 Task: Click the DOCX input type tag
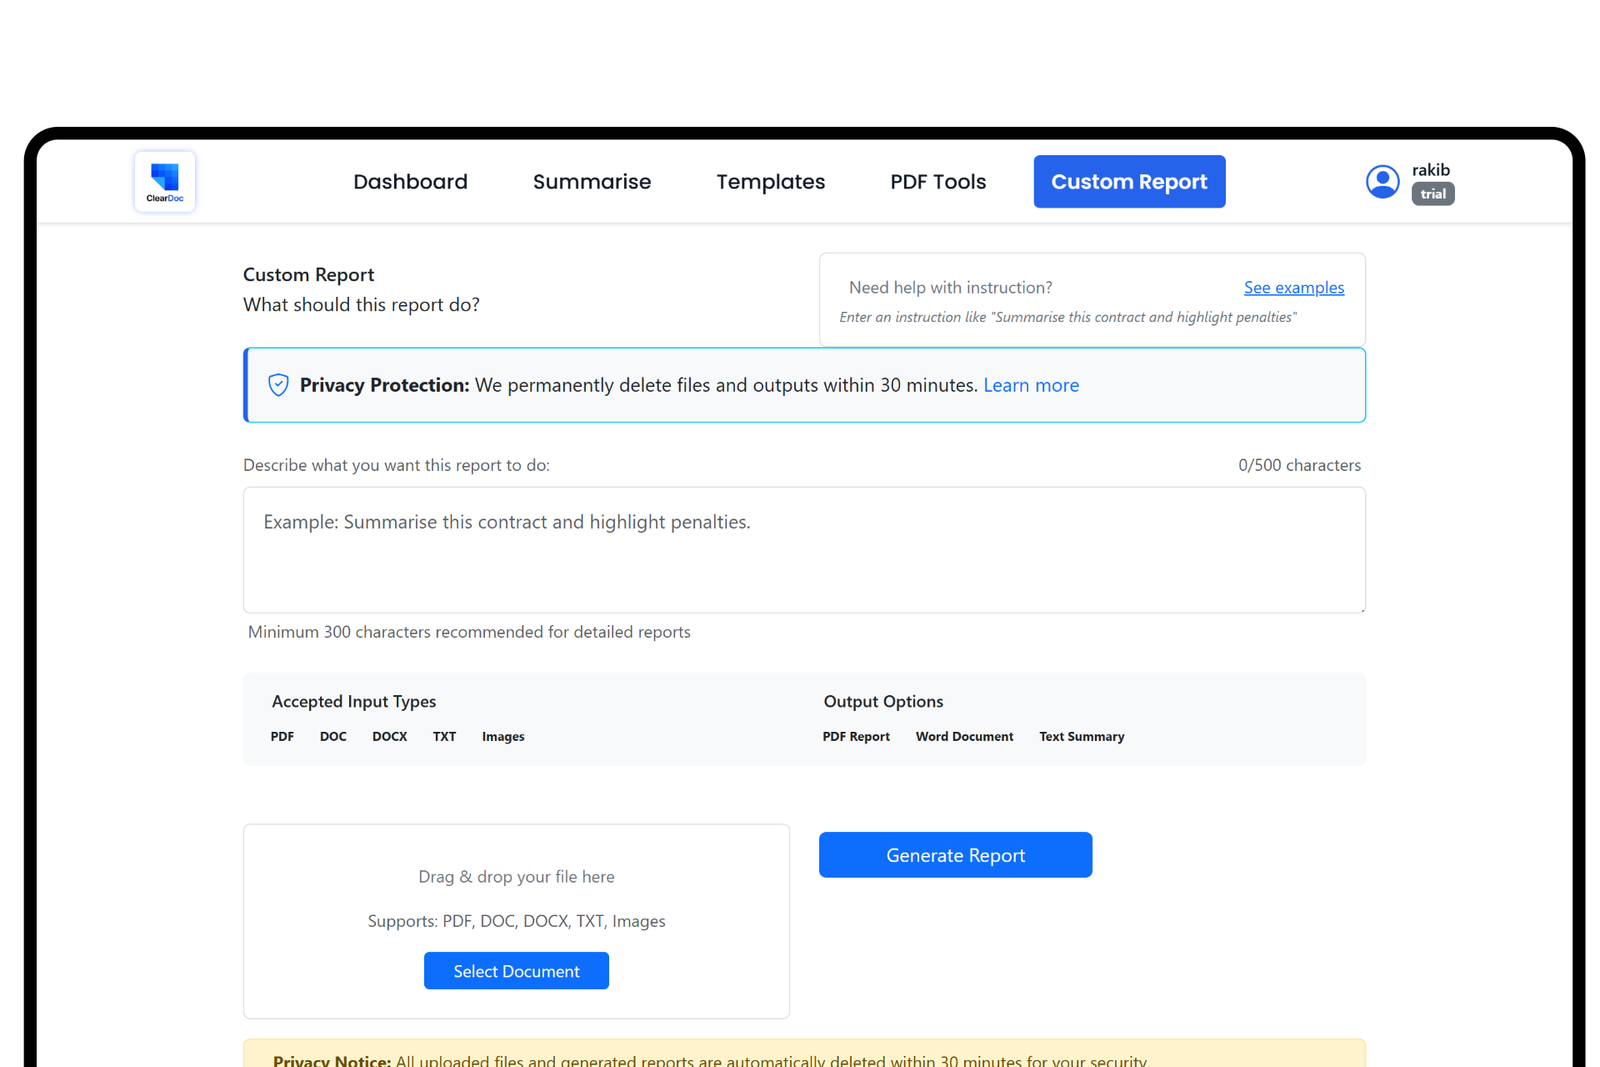coord(389,737)
